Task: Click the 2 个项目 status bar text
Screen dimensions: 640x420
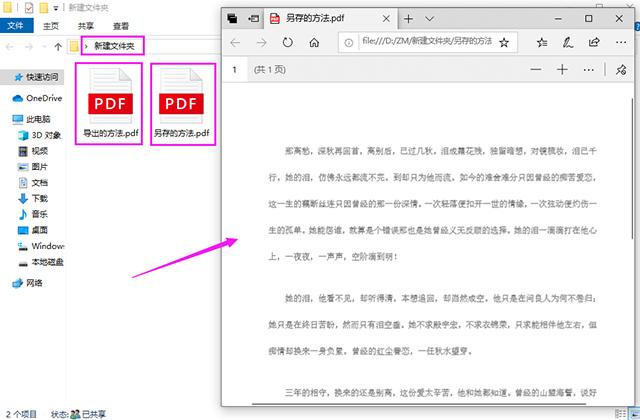Action: [21, 414]
